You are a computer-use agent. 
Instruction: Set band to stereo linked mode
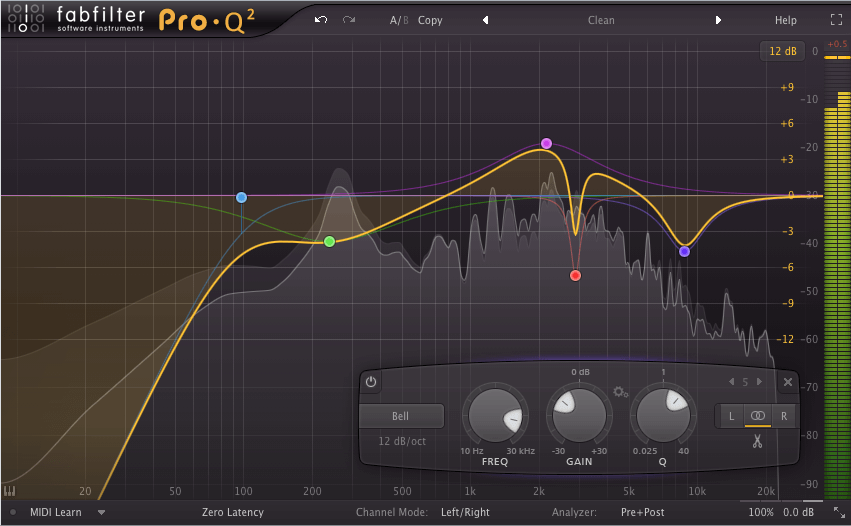coord(758,416)
